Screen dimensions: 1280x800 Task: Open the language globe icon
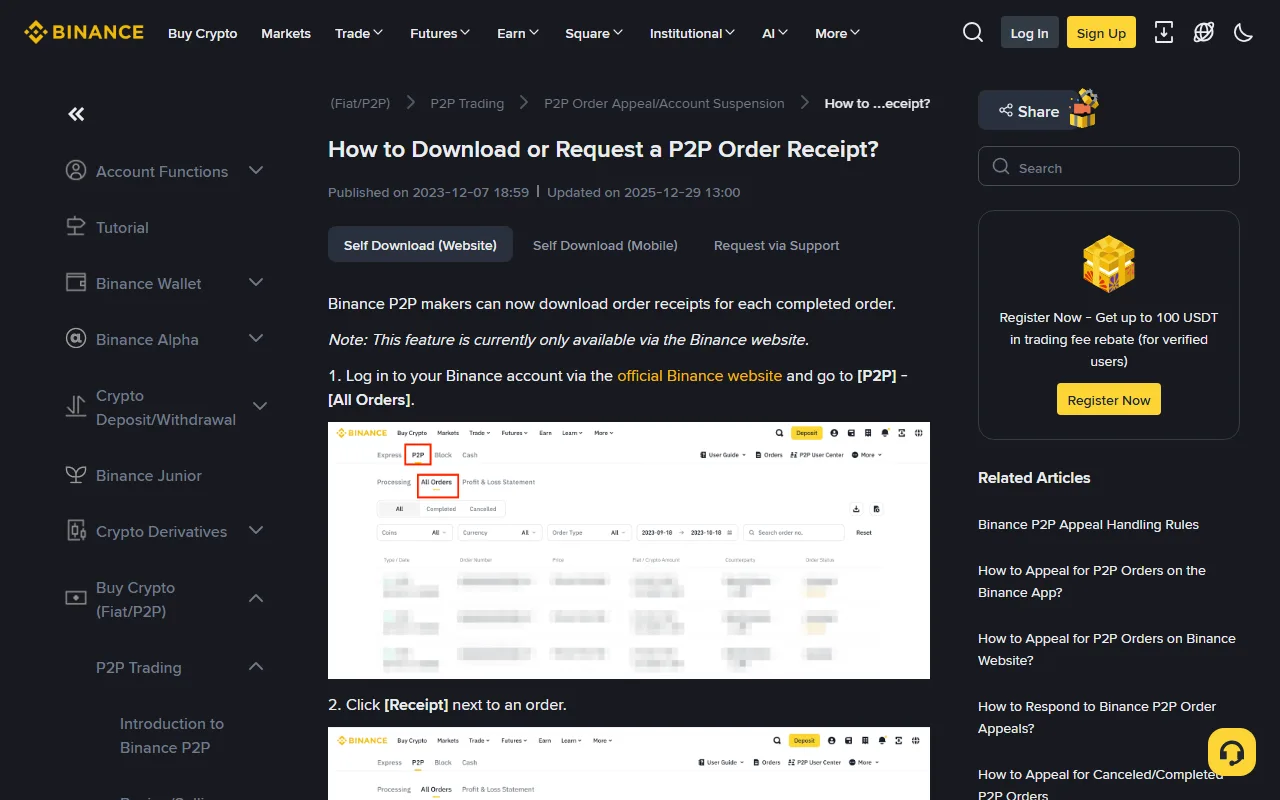tap(1204, 33)
